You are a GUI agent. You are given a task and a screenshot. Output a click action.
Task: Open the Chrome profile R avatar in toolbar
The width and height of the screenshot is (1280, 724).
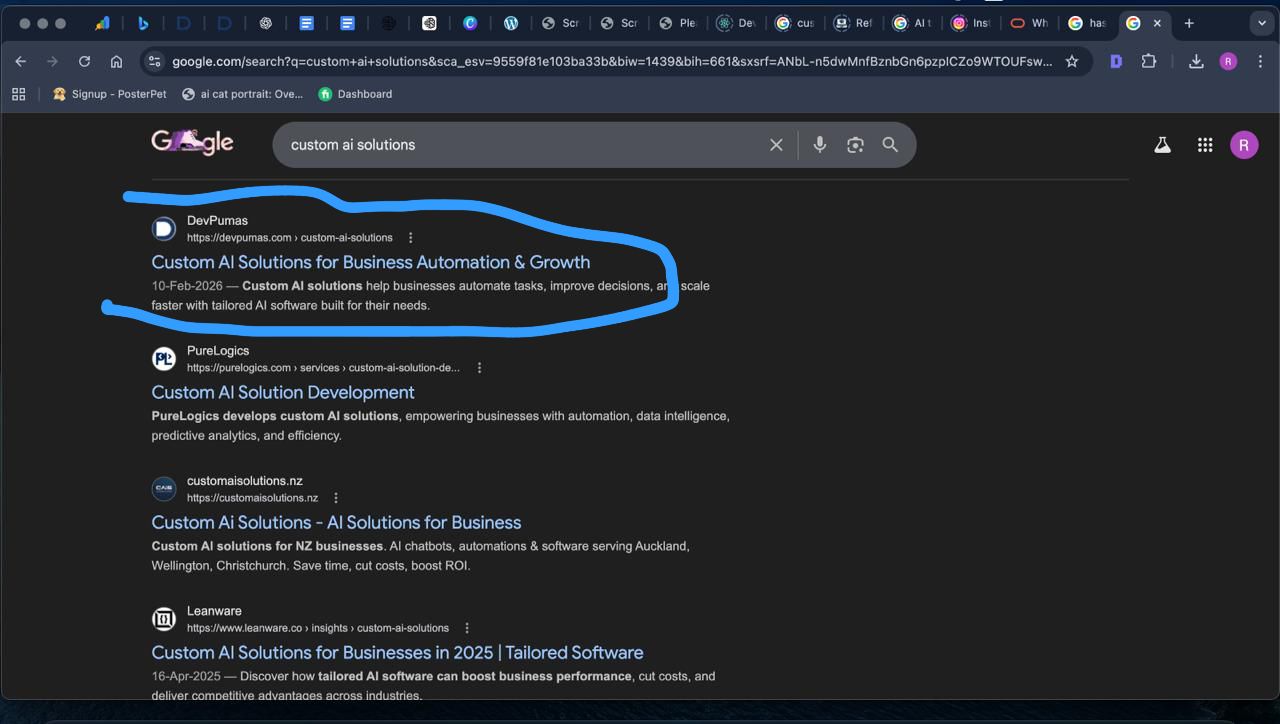1228,61
